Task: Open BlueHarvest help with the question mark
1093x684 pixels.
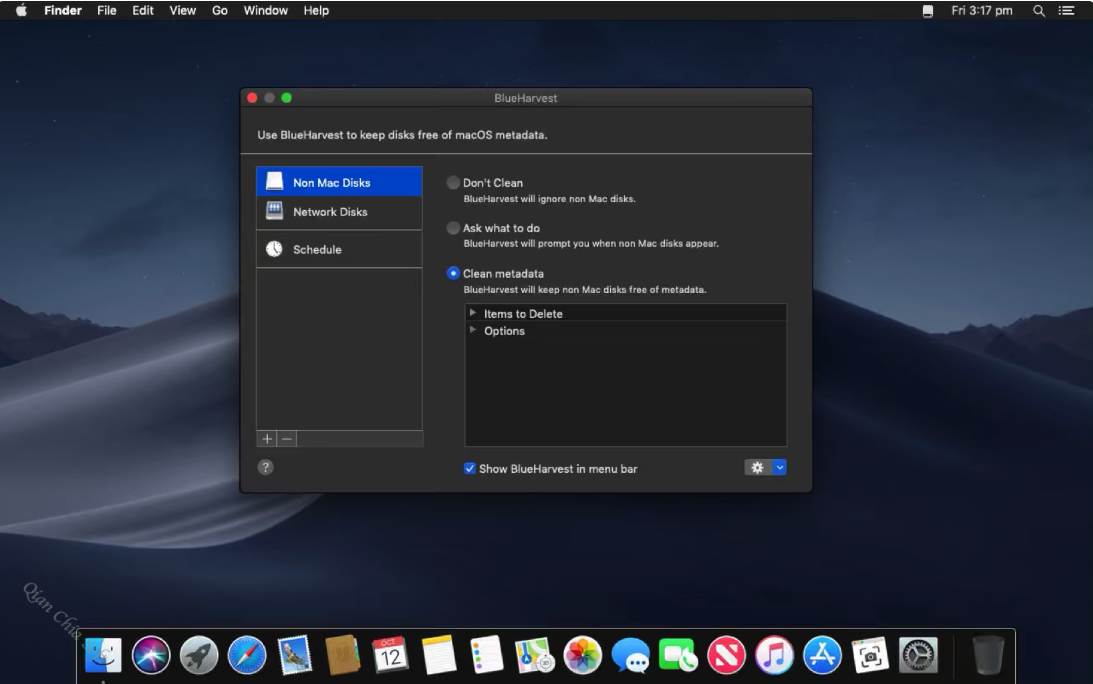Action: coord(266,467)
